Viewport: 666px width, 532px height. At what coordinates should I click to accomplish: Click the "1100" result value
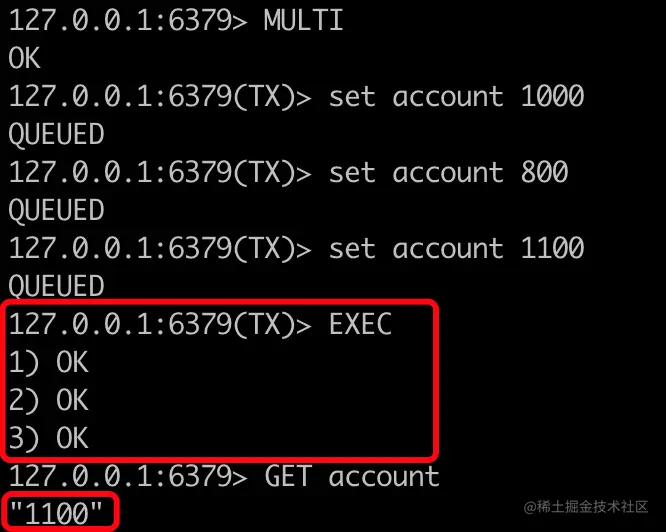click(x=56, y=513)
